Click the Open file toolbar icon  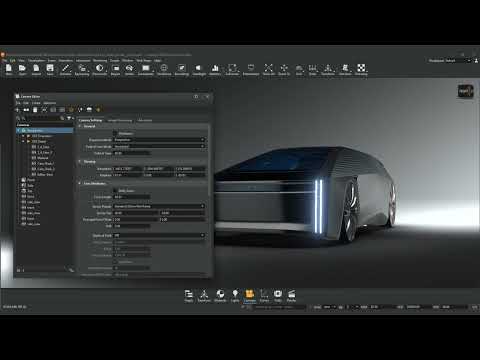coord(22,69)
